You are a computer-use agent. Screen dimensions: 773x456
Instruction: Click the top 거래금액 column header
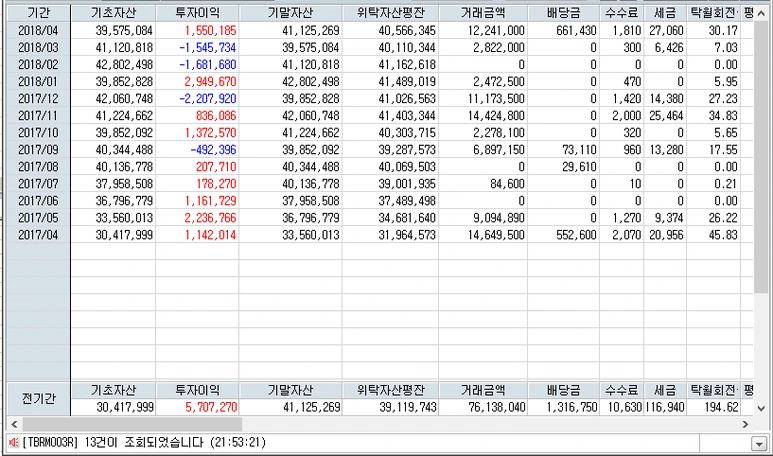(483, 13)
